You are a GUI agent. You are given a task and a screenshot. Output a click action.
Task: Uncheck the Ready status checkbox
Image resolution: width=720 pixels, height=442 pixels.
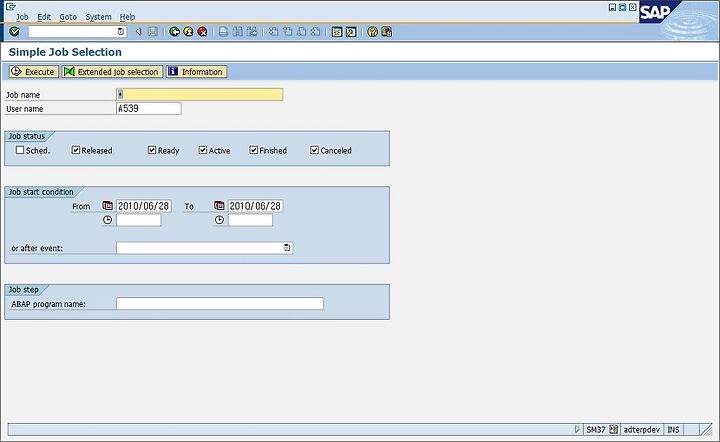(x=152, y=150)
